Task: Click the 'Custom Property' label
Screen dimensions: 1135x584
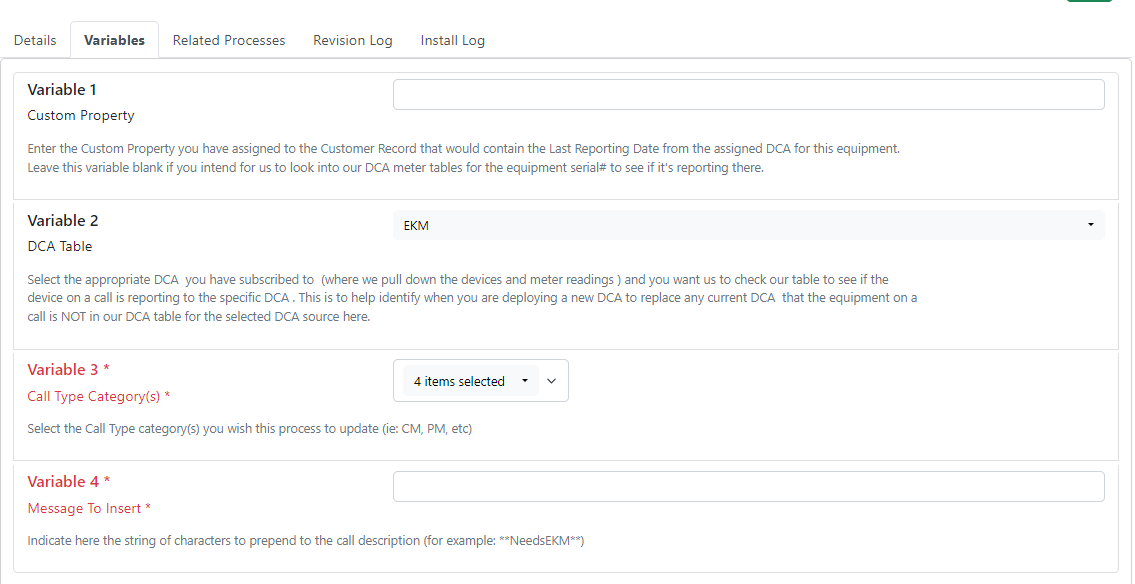Action: coord(80,115)
